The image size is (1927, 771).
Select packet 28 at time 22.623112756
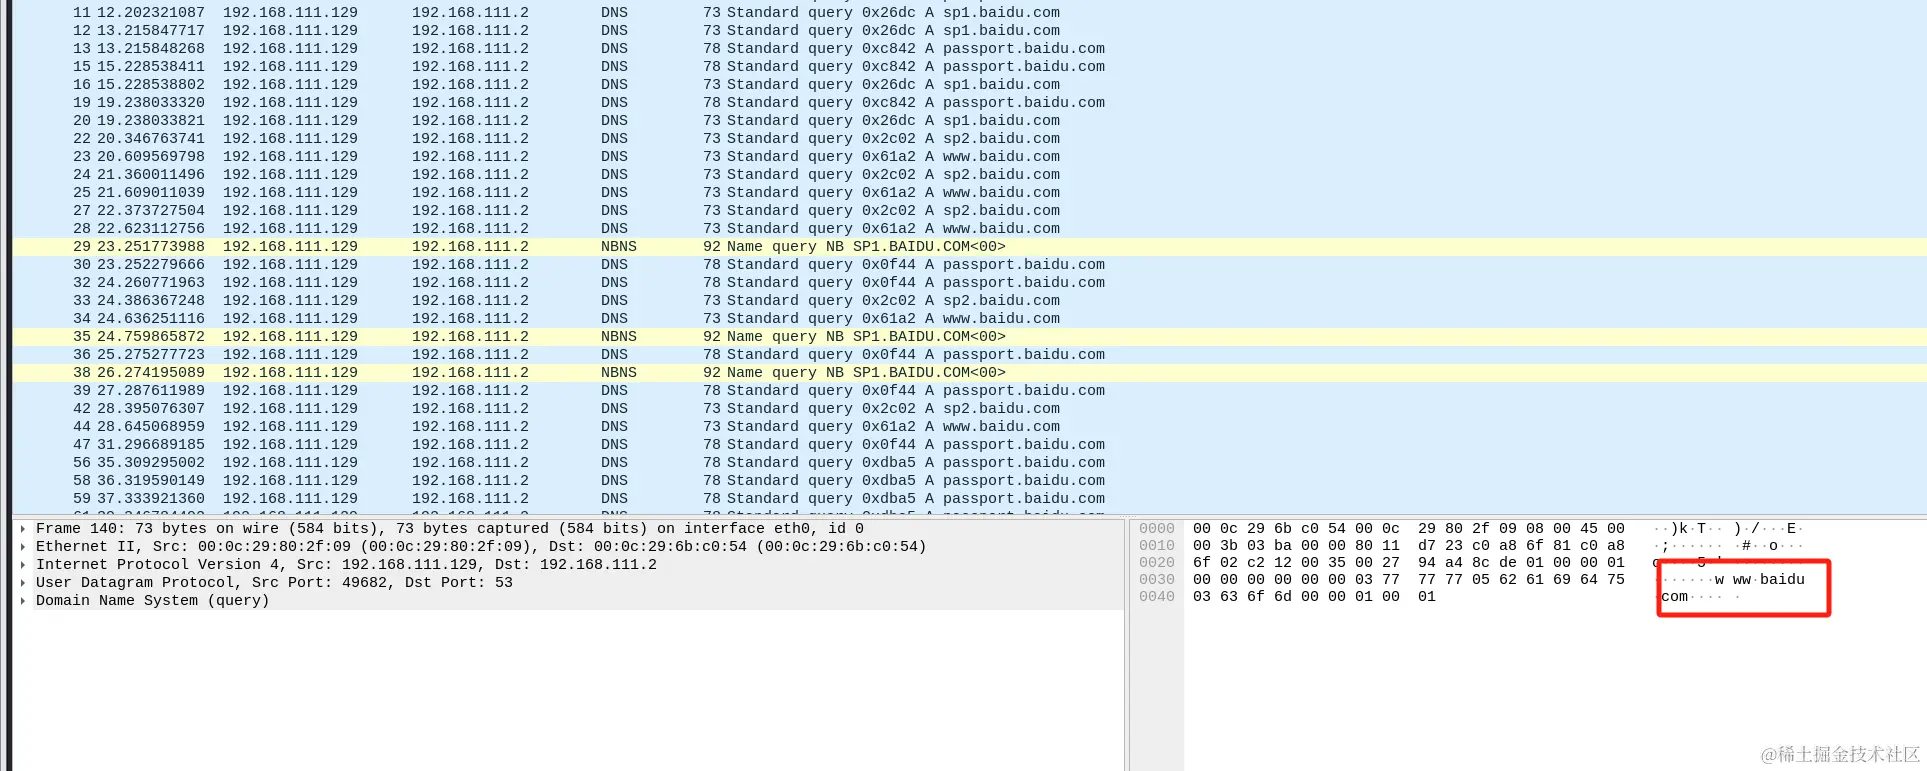click(x=970, y=229)
